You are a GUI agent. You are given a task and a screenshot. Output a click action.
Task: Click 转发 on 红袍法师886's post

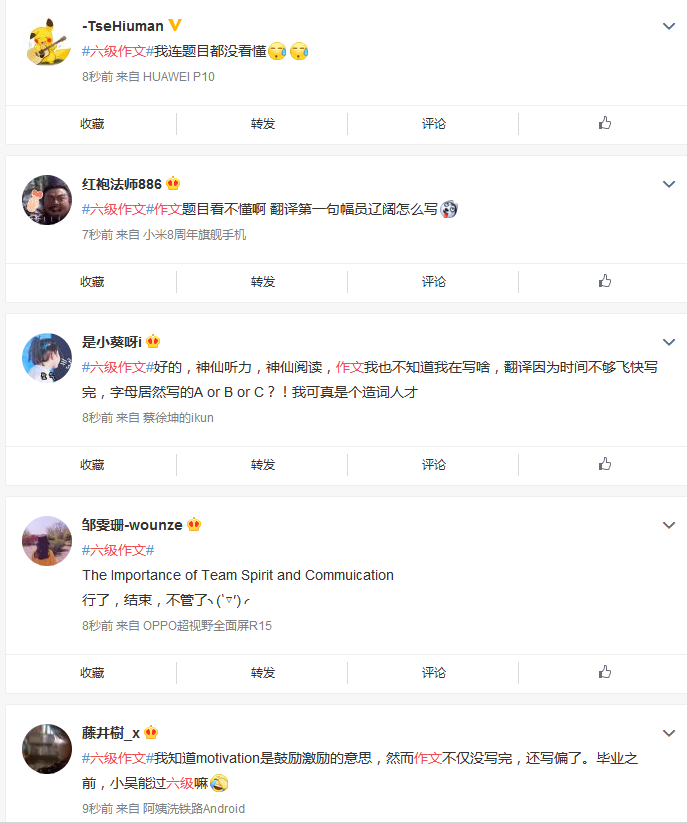263,282
